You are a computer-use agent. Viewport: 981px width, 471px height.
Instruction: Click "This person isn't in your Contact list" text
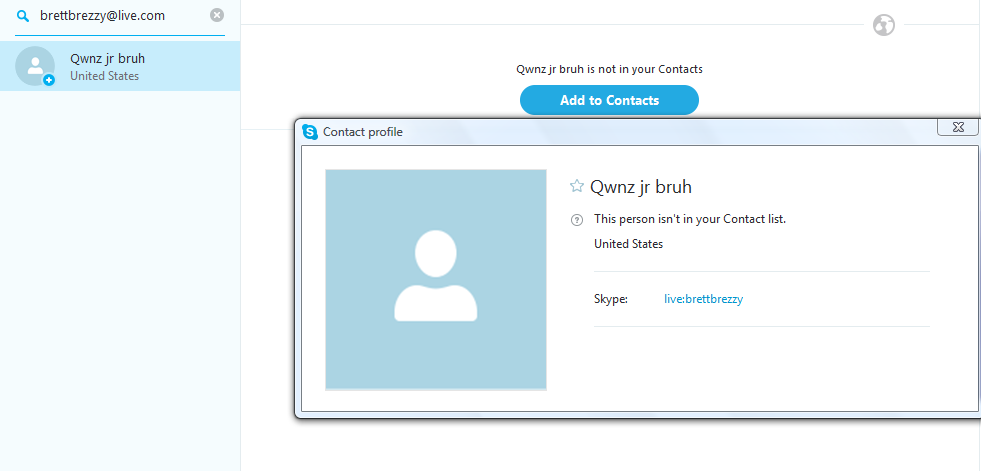tap(690, 220)
